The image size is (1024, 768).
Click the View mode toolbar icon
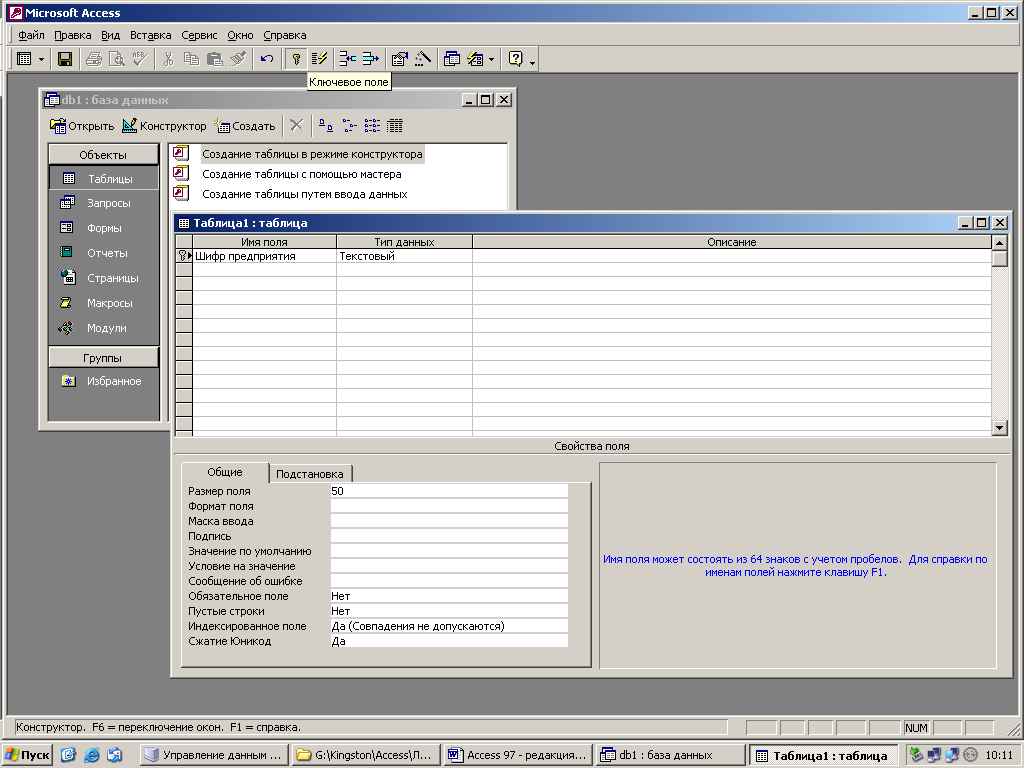24,59
